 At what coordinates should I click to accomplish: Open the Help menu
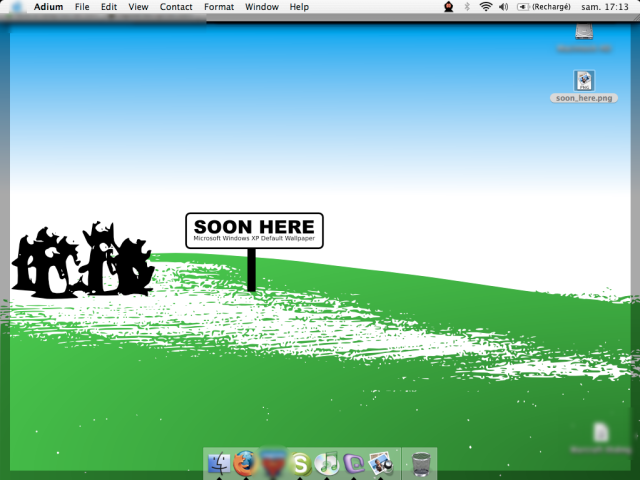pos(299,7)
